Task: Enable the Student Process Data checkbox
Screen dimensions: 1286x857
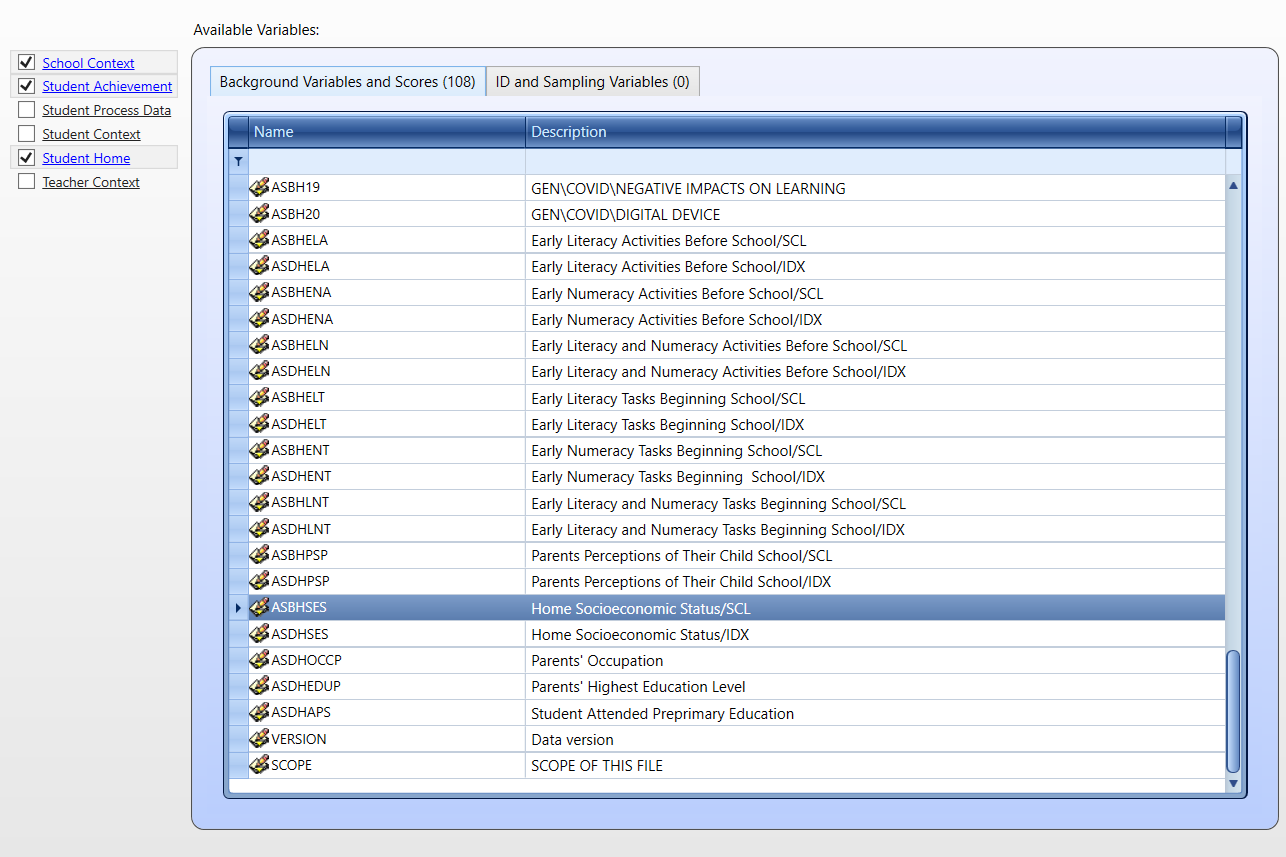Action: pos(26,110)
